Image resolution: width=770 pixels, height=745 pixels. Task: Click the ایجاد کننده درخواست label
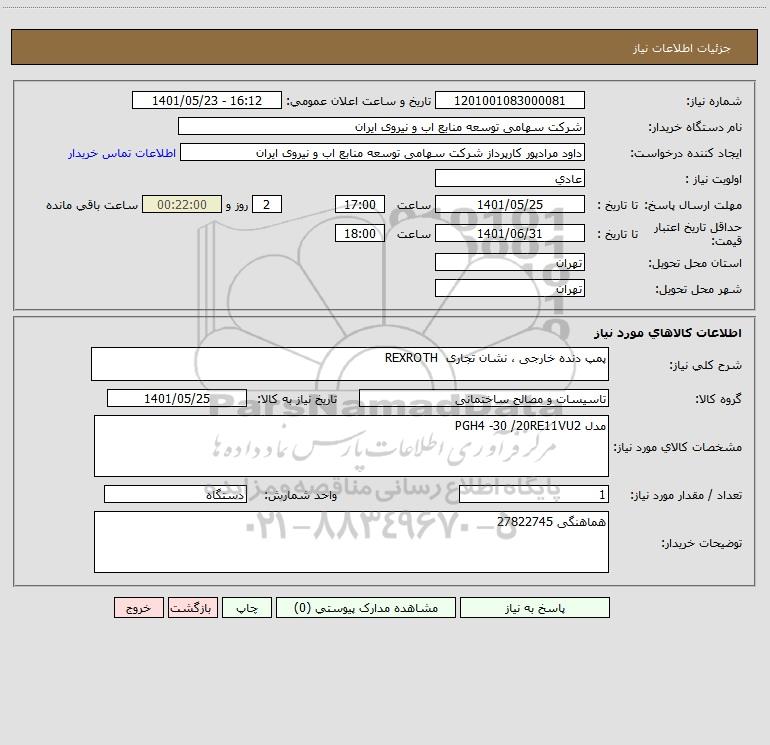click(x=686, y=154)
